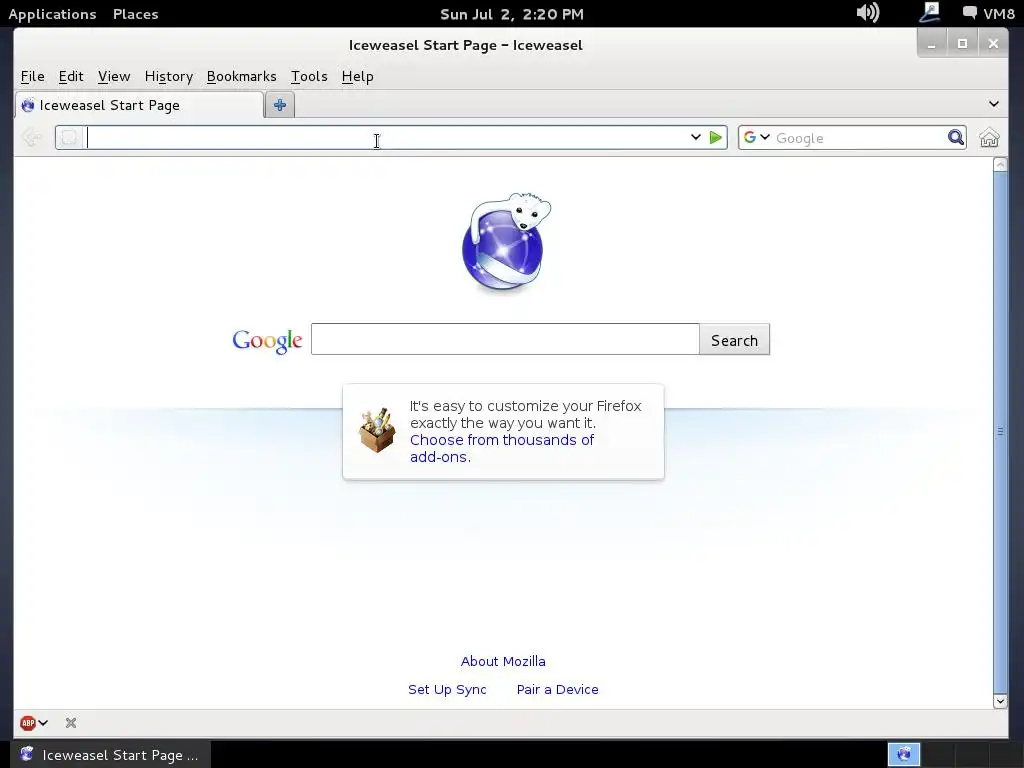The height and width of the screenshot is (768, 1024).
Task: Open the Applications menu in top panel
Action: point(52,14)
